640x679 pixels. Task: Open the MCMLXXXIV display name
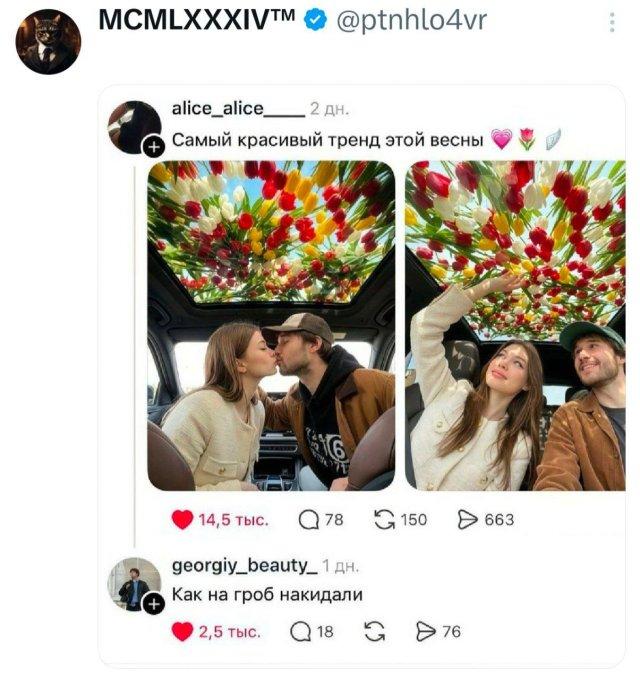click(x=196, y=19)
